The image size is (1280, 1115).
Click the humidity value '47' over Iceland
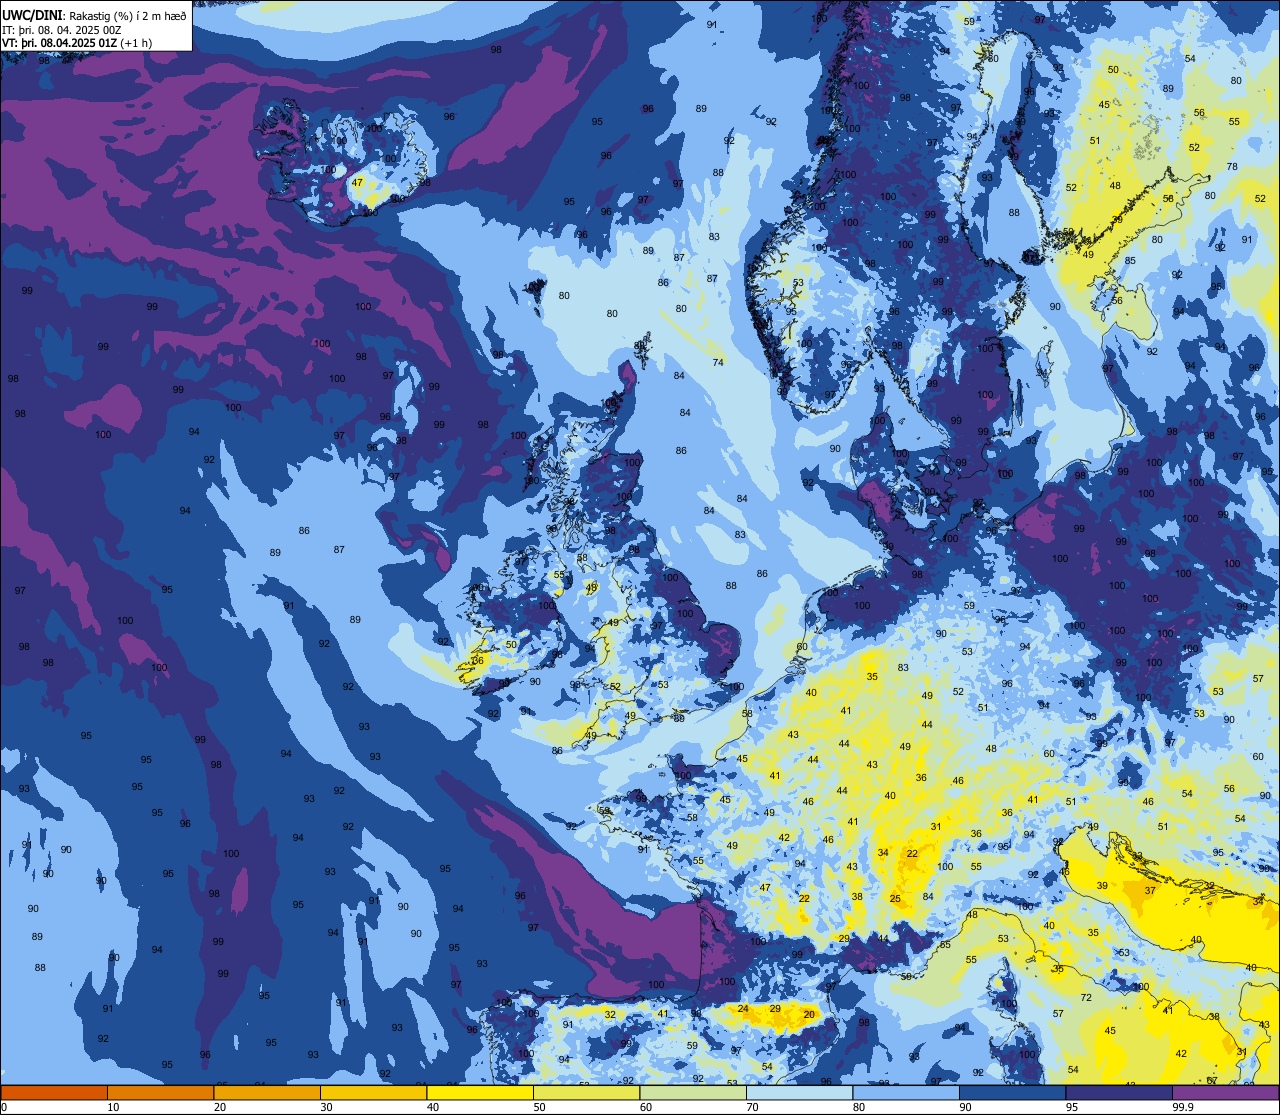pyautogui.click(x=358, y=183)
